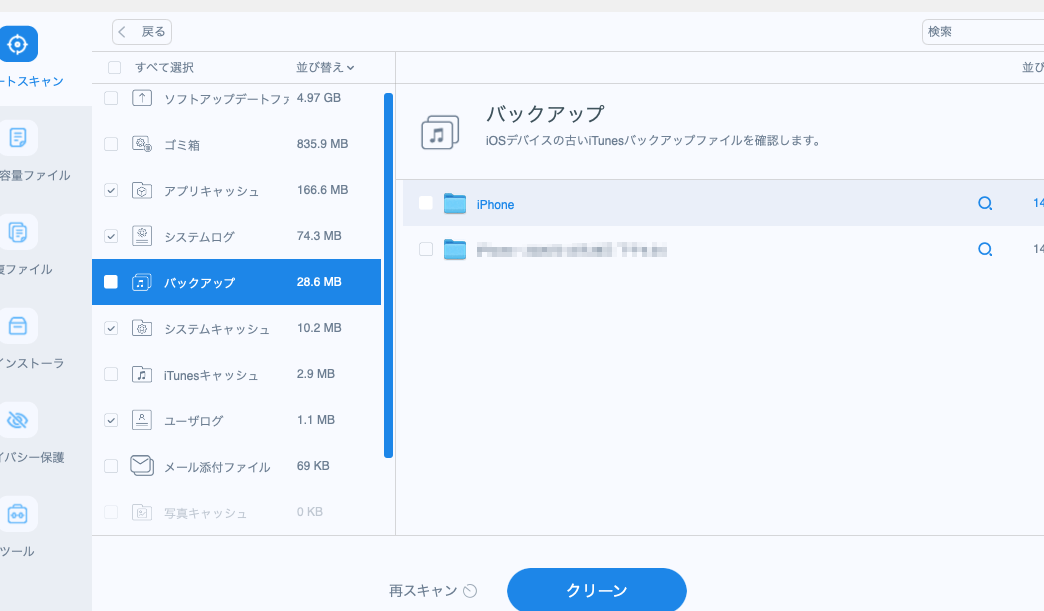Image resolution: width=1044 pixels, height=611 pixels.
Task: Click the メール添付ファイル envelope icon
Action: click(x=142, y=466)
